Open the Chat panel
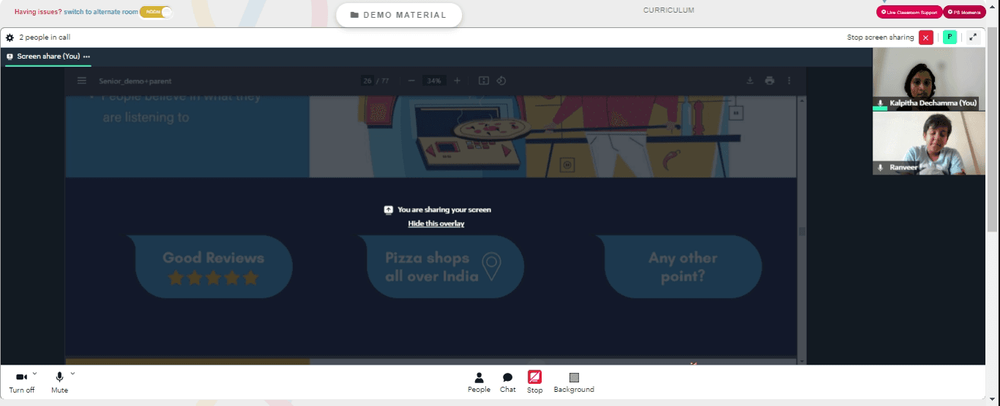Screen dimensions: 1000x406 coord(508,382)
